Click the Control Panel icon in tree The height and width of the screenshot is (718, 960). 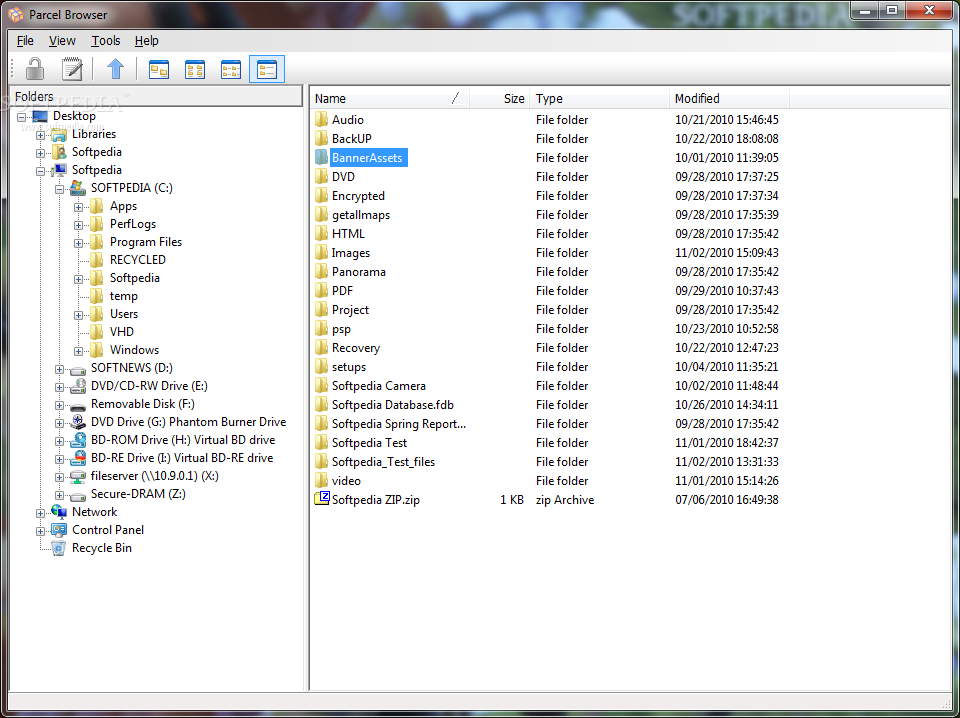point(59,529)
